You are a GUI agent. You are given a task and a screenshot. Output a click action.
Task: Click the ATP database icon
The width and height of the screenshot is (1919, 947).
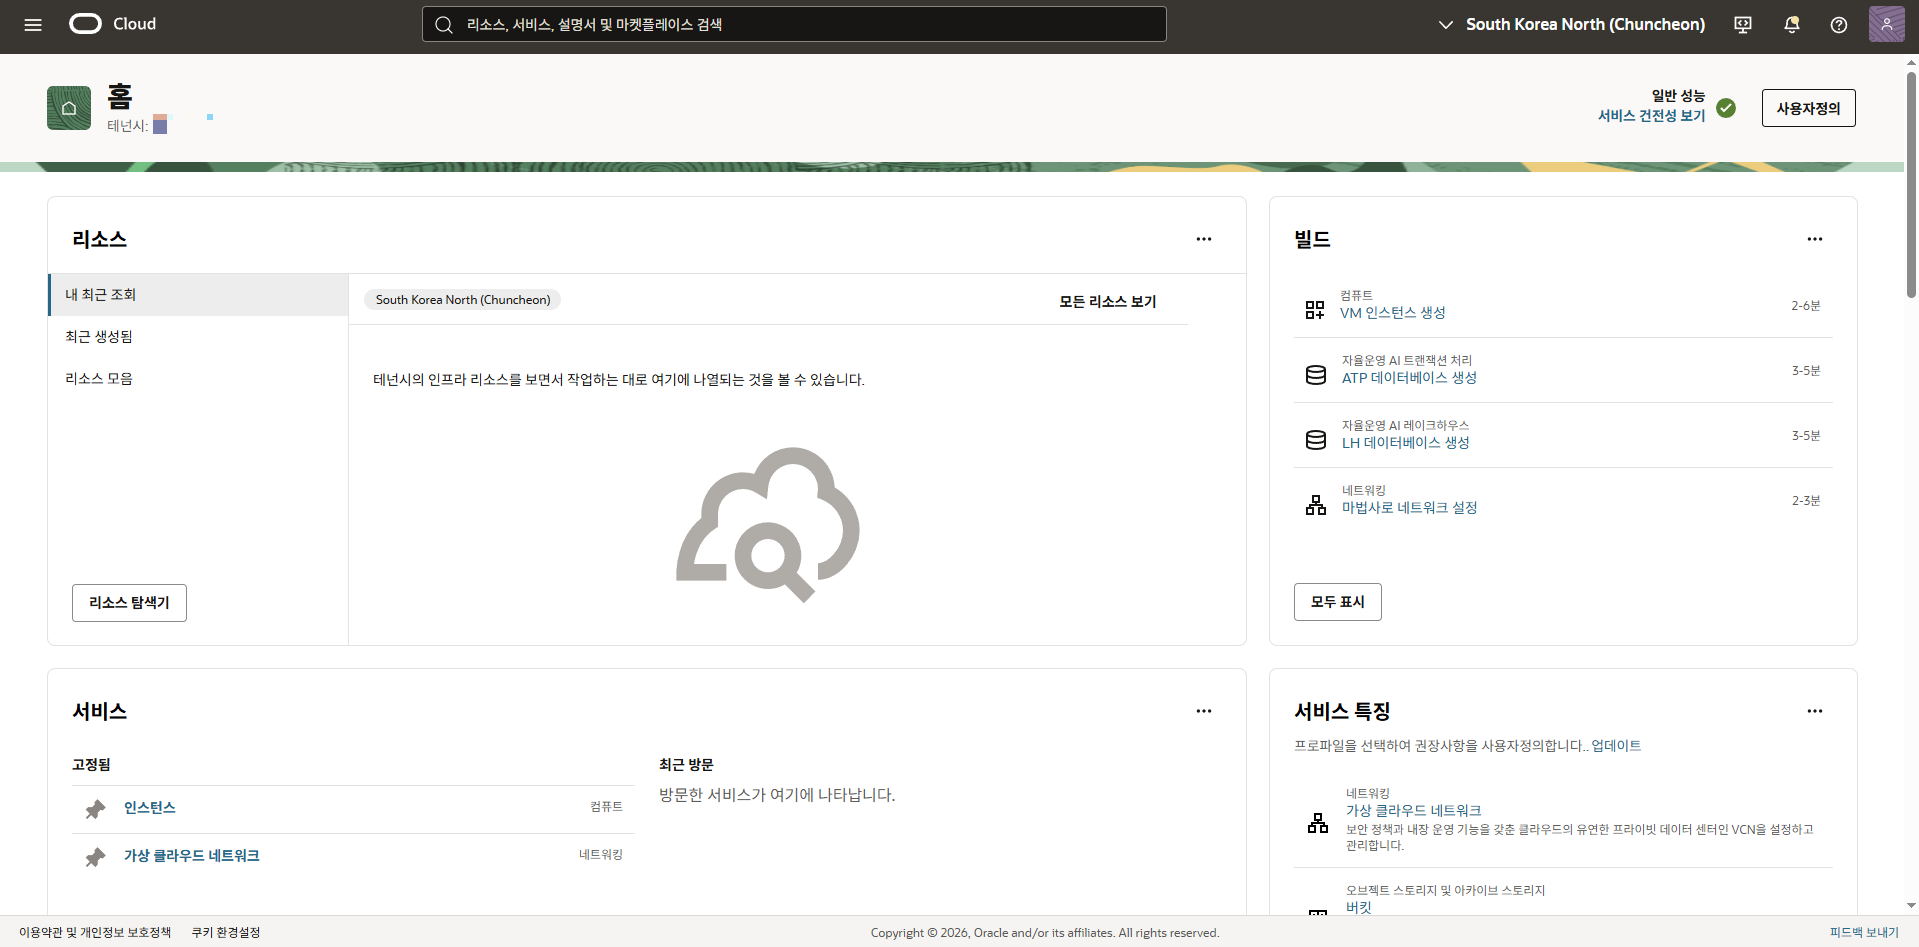(x=1316, y=375)
